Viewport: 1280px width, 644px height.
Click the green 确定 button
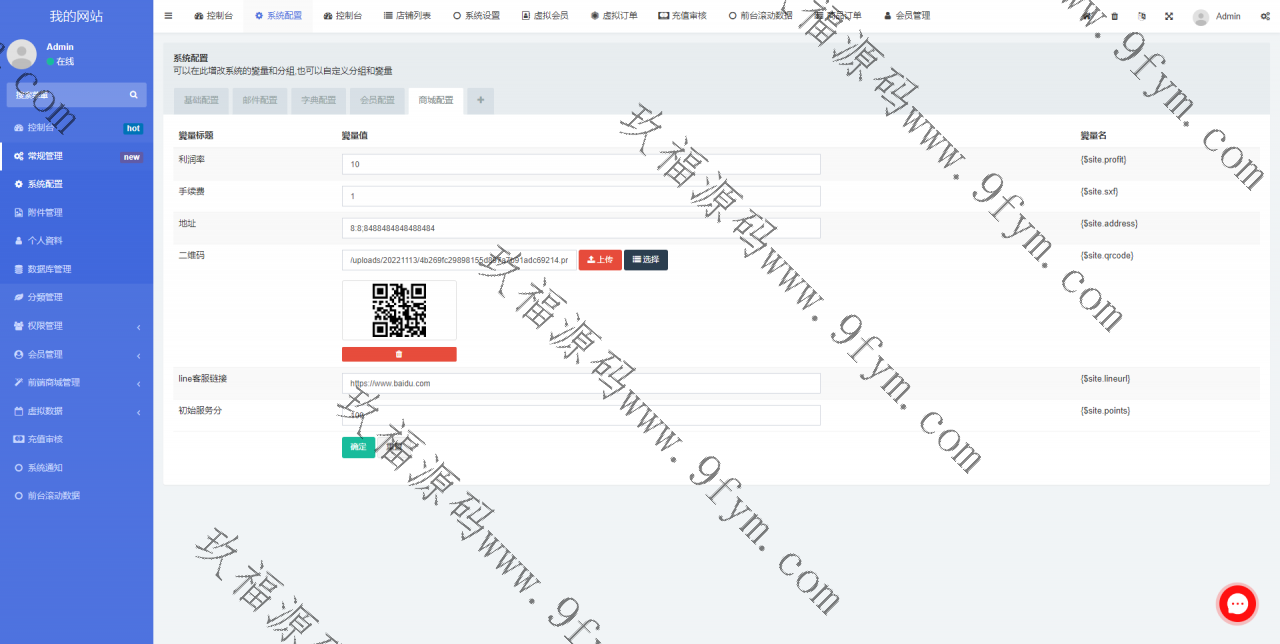[358, 447]
